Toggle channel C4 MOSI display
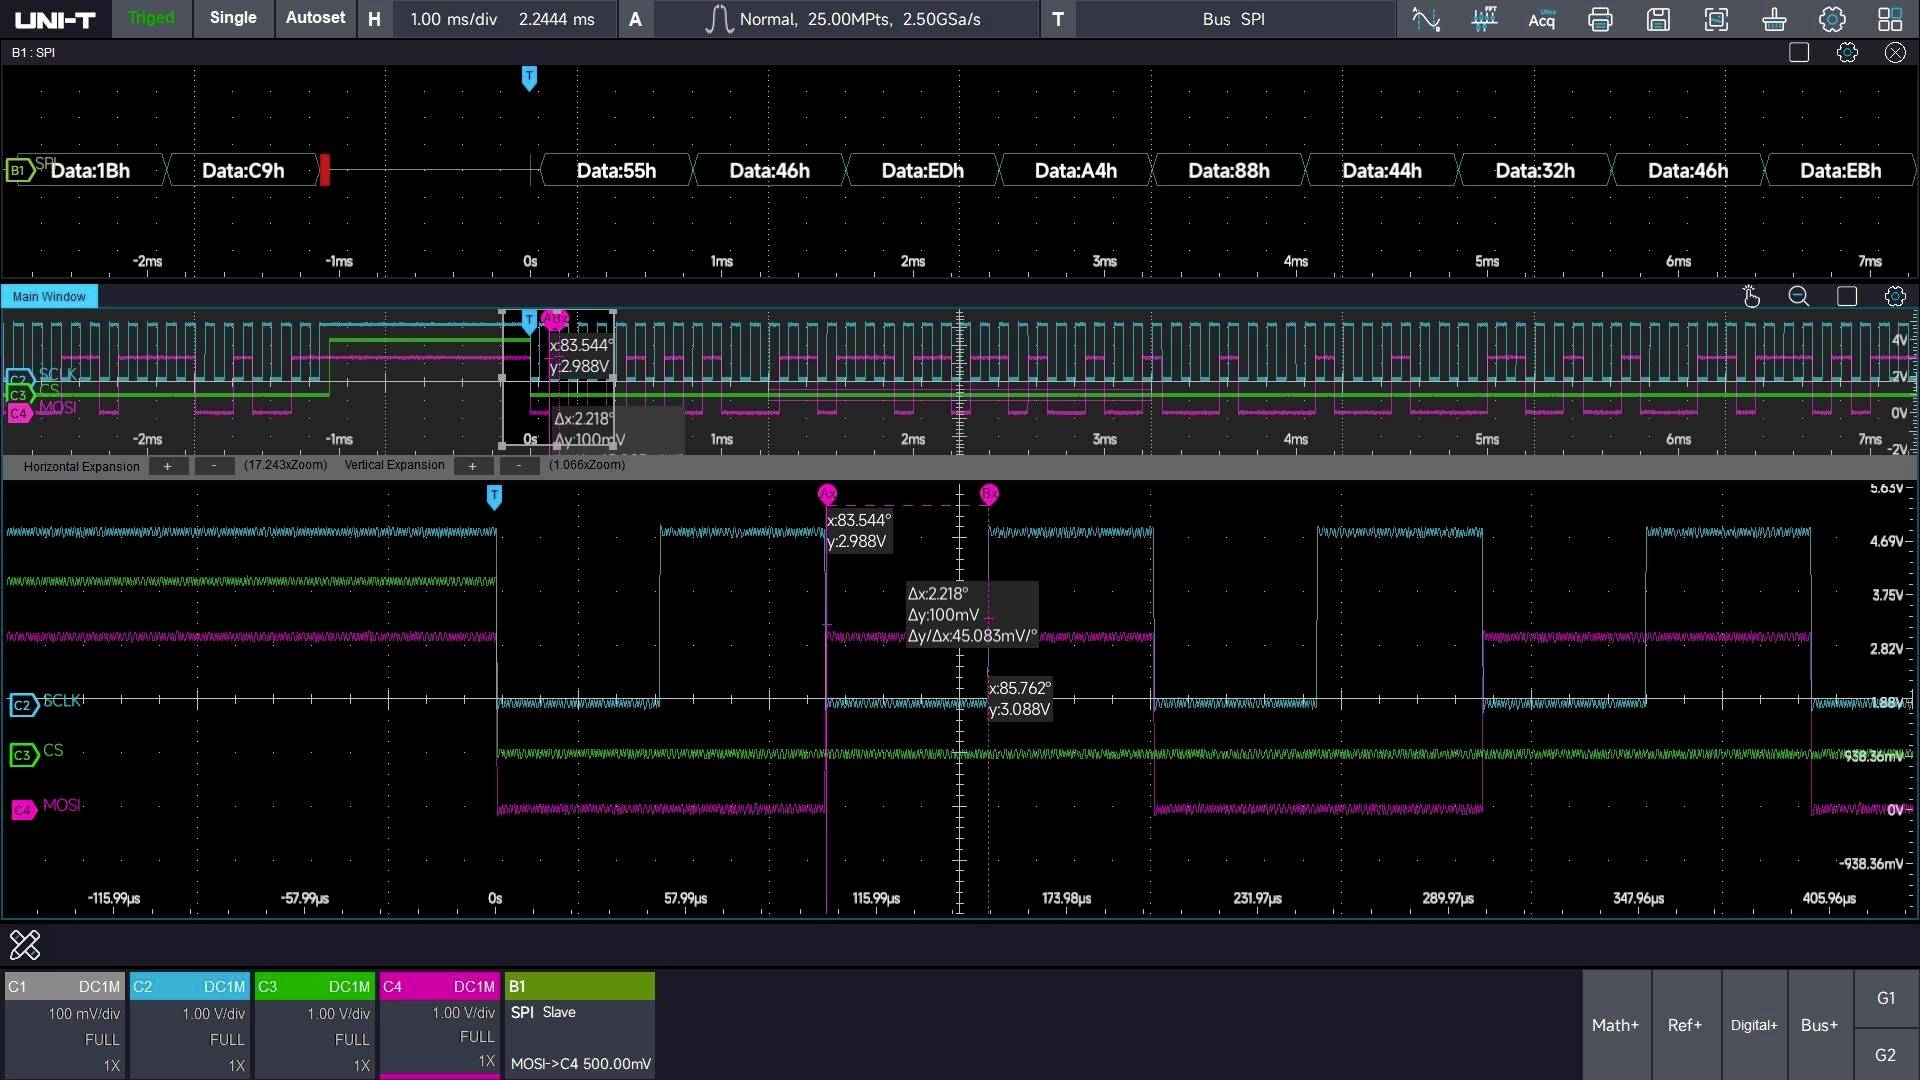Image resolution: width=1920 pixels, height=1080 pixels. pyautogui.click(x=439, y=986)
